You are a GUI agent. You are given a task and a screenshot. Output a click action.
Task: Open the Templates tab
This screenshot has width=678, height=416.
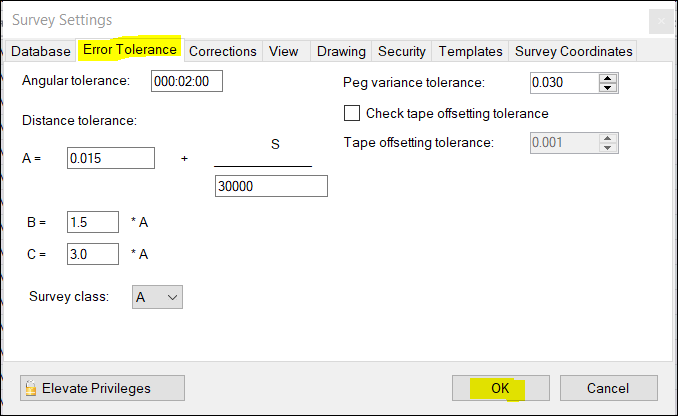point(470,51)
